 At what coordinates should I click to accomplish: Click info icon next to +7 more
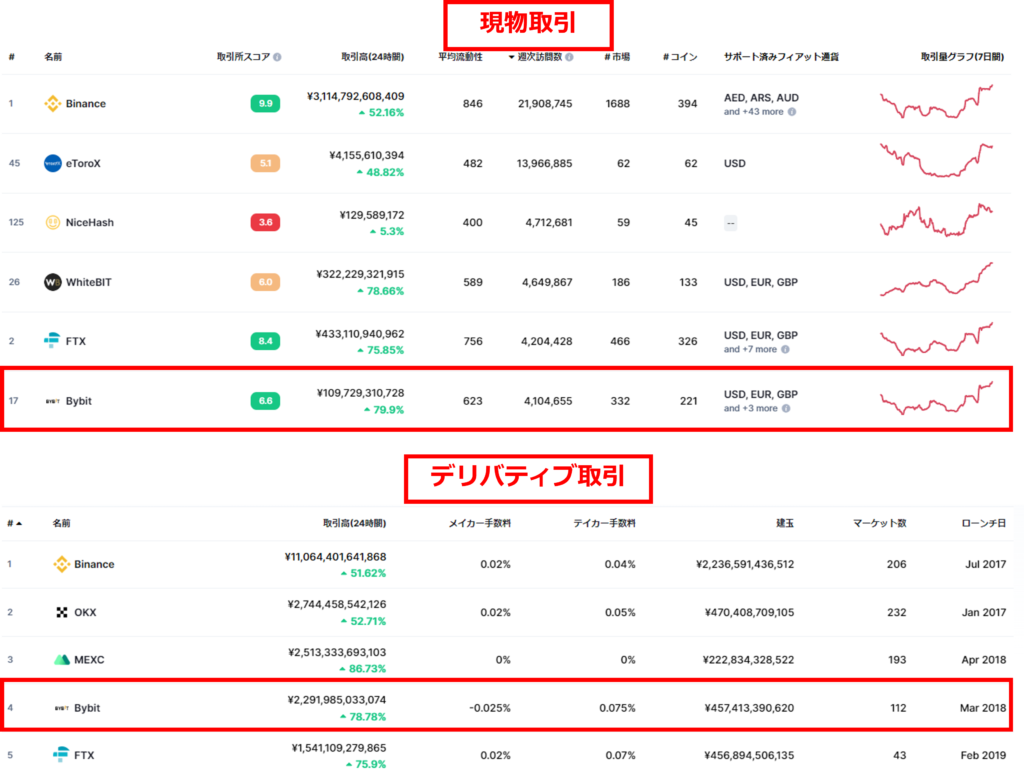click(x=785, y=349)
